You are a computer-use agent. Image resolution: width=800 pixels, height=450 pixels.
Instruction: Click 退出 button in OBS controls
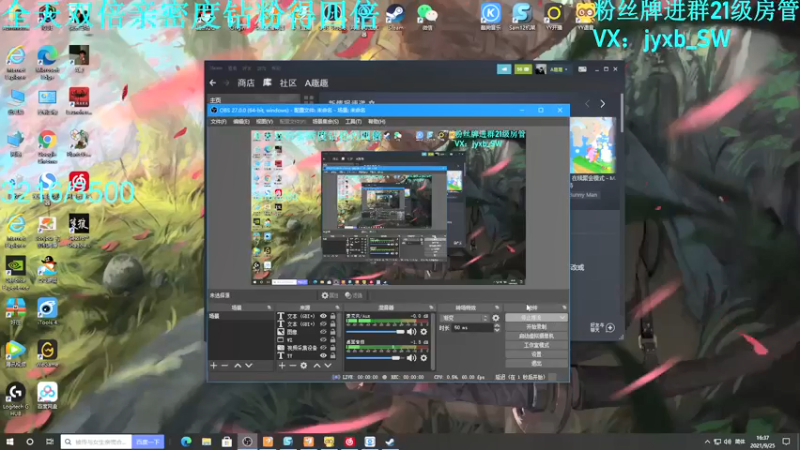click(x=536, y=363)
